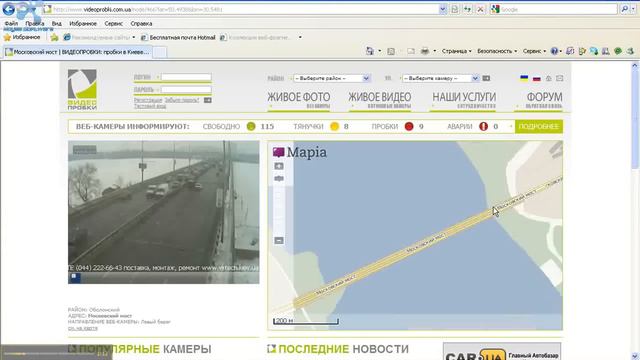Select the Московский мост browser tab
This screenshot has width=640, height=360.
[78, 52]
